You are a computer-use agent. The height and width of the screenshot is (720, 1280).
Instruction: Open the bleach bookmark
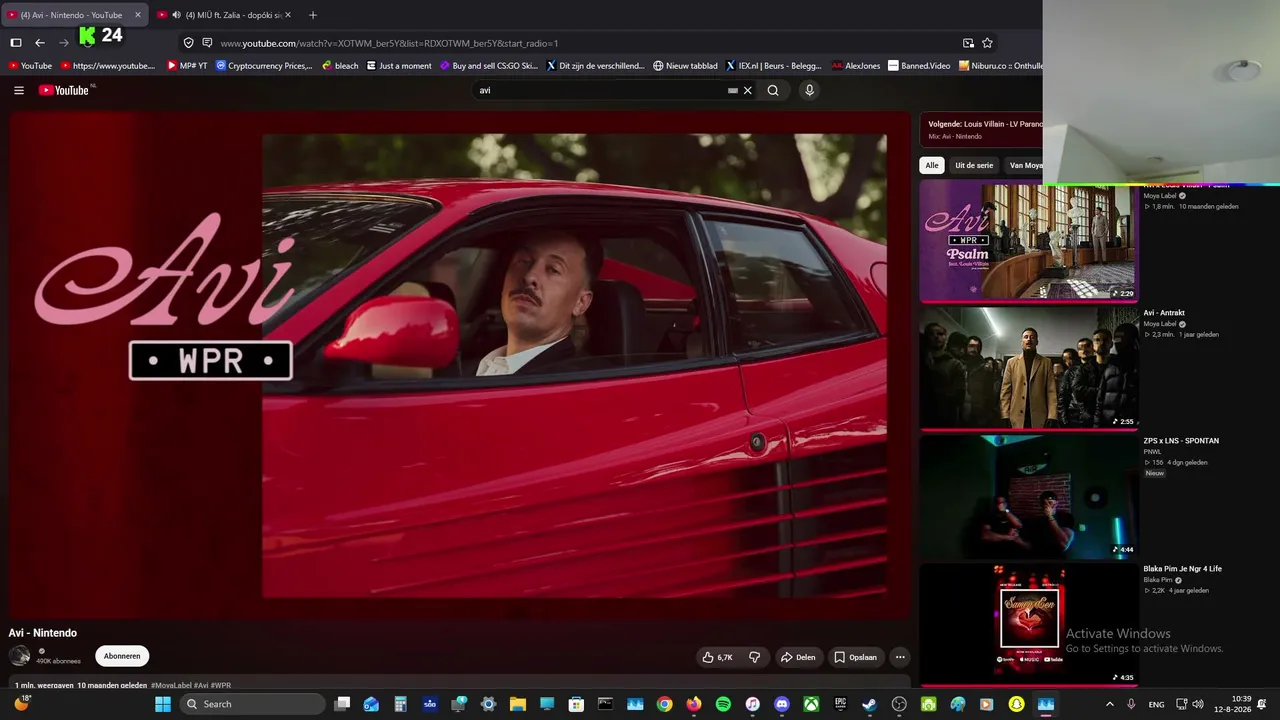(x=340, y=66)
